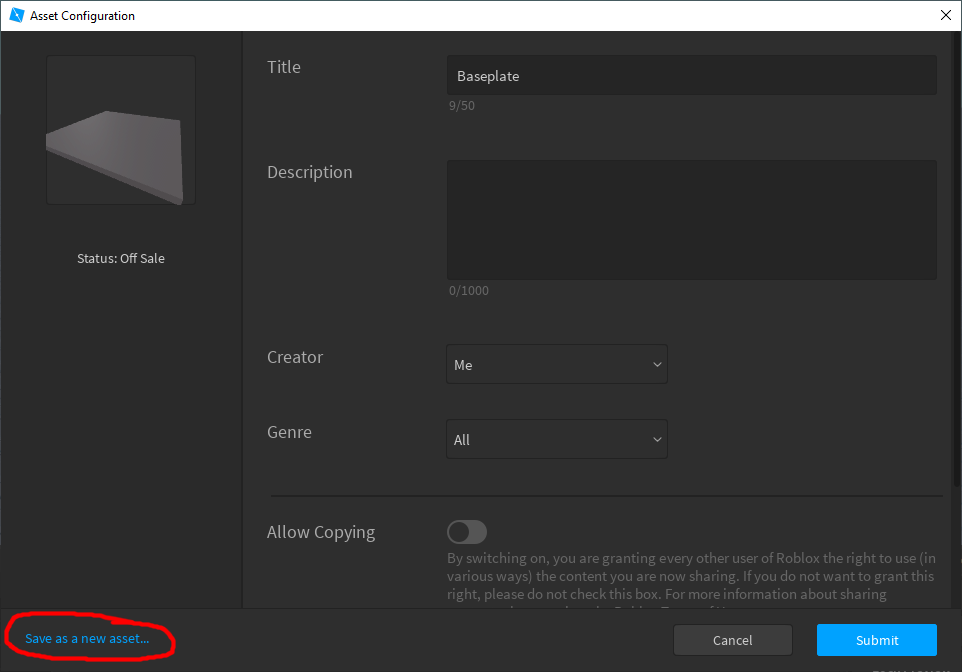This screenshot has width=962, height=672.
Task: Click the Cancel button
Action: point(732,640)
